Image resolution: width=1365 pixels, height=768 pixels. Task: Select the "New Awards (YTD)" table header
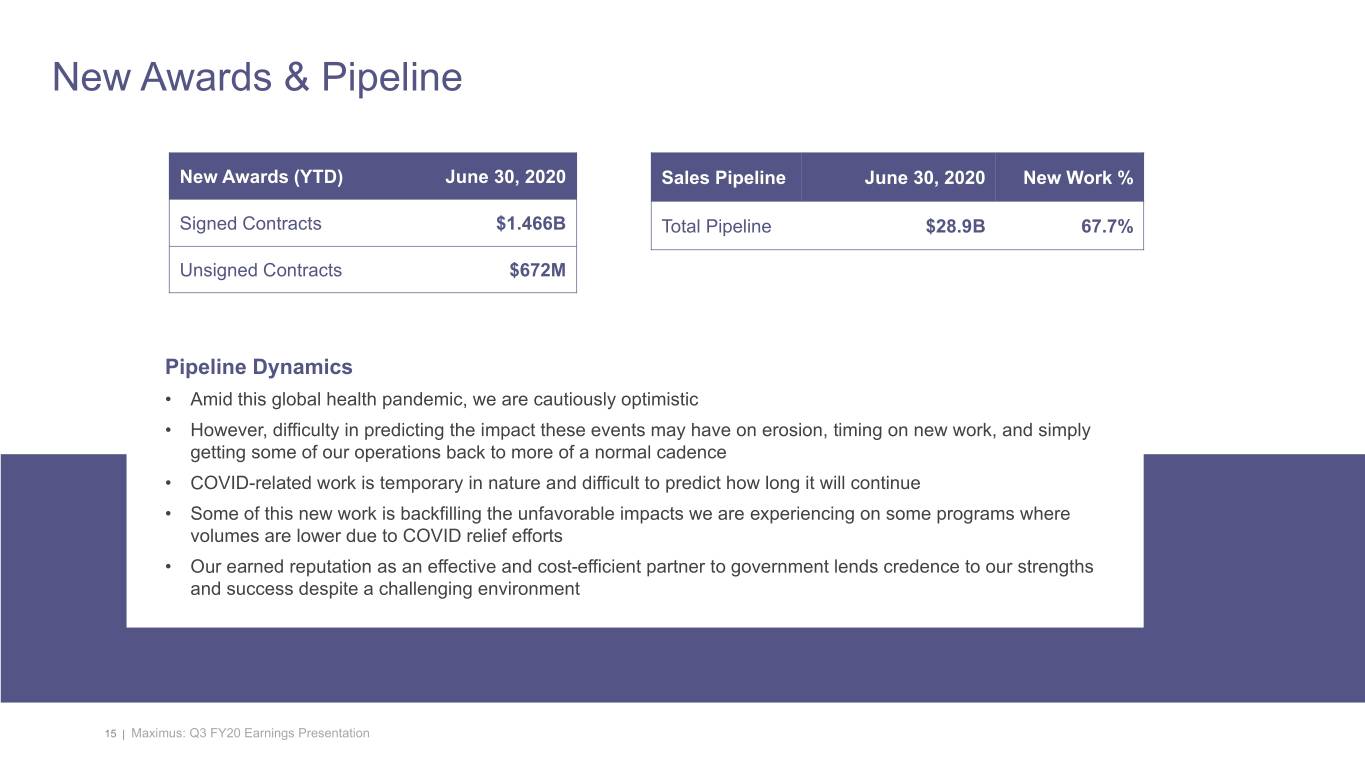[x=261, y=177]
